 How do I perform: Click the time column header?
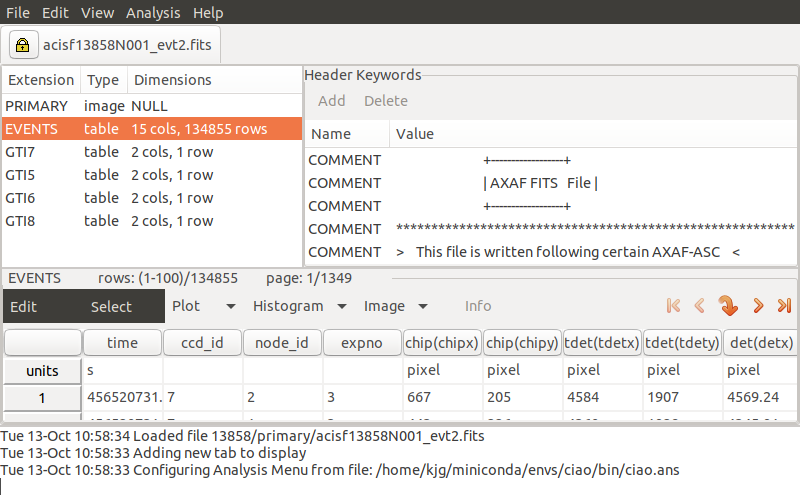[122, 343]
